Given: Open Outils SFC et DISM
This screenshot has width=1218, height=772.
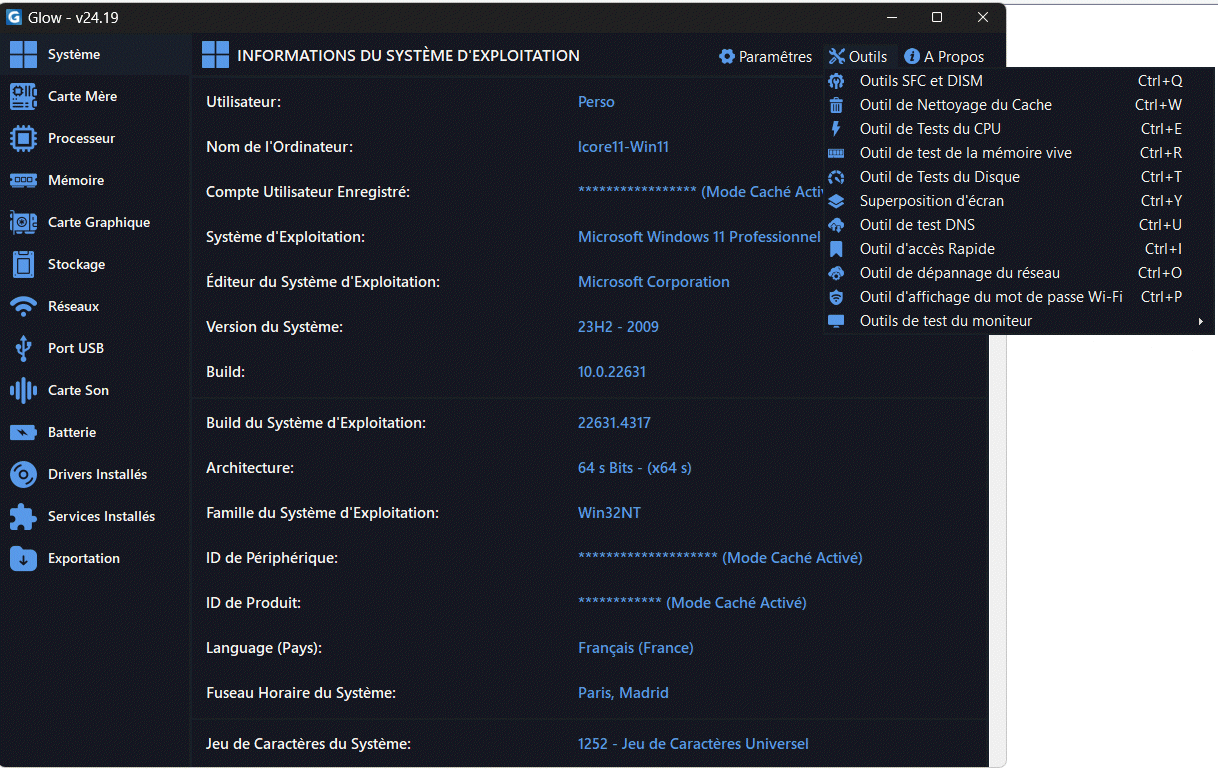Looking at the screenshot, I should coord(1019,81).
